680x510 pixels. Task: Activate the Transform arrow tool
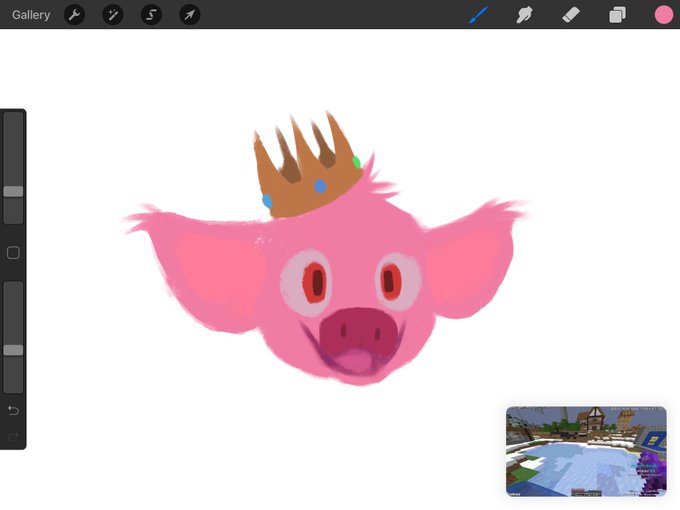click(190, 15)
